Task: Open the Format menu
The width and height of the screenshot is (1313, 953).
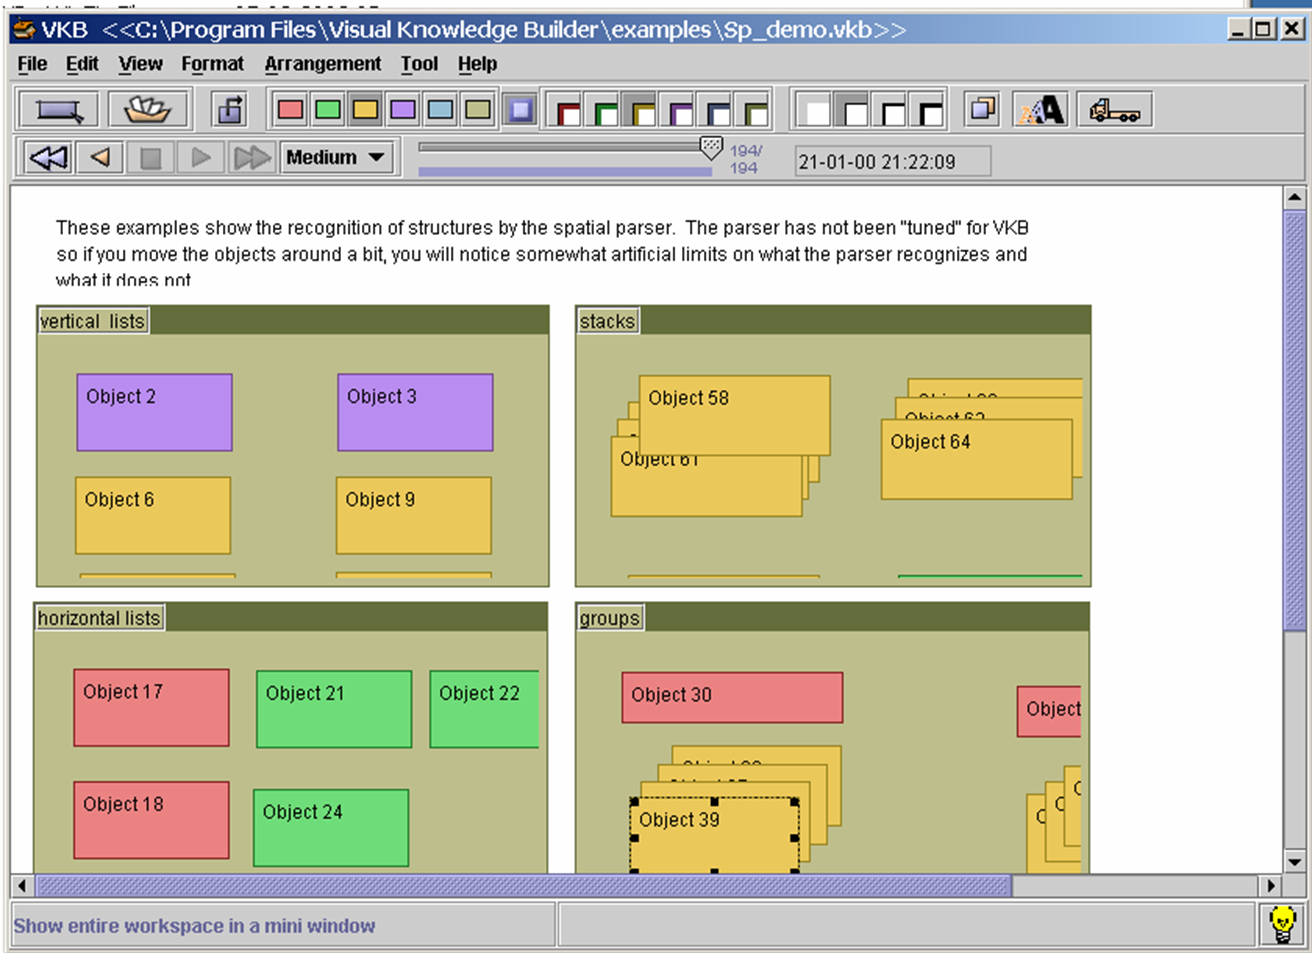Action: pyautogui.click(x=212, y=64)
